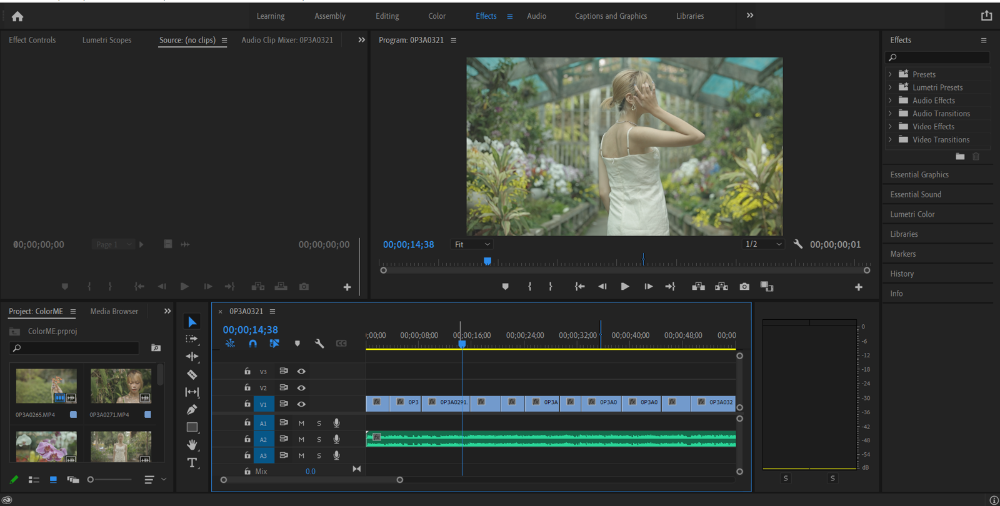1000x506 pixels.
Task: Expand the Lumetri Presets folder
Action: point(890,87)
